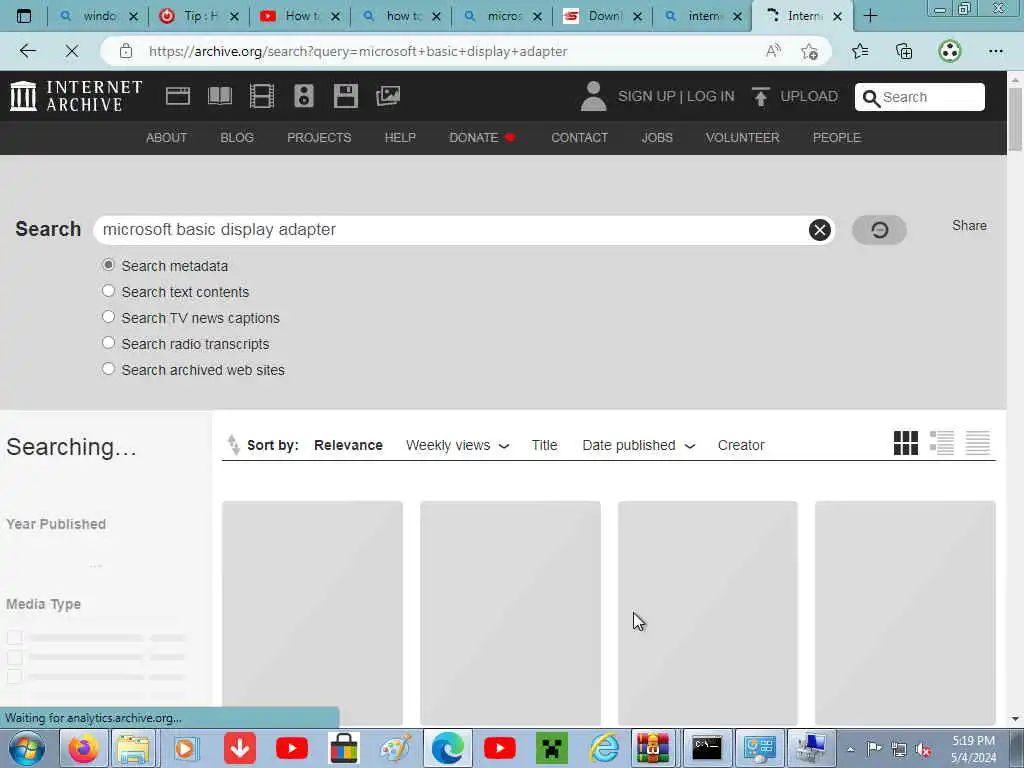
Task: Click the user avatar icon
Action: [x=593, y=96]
